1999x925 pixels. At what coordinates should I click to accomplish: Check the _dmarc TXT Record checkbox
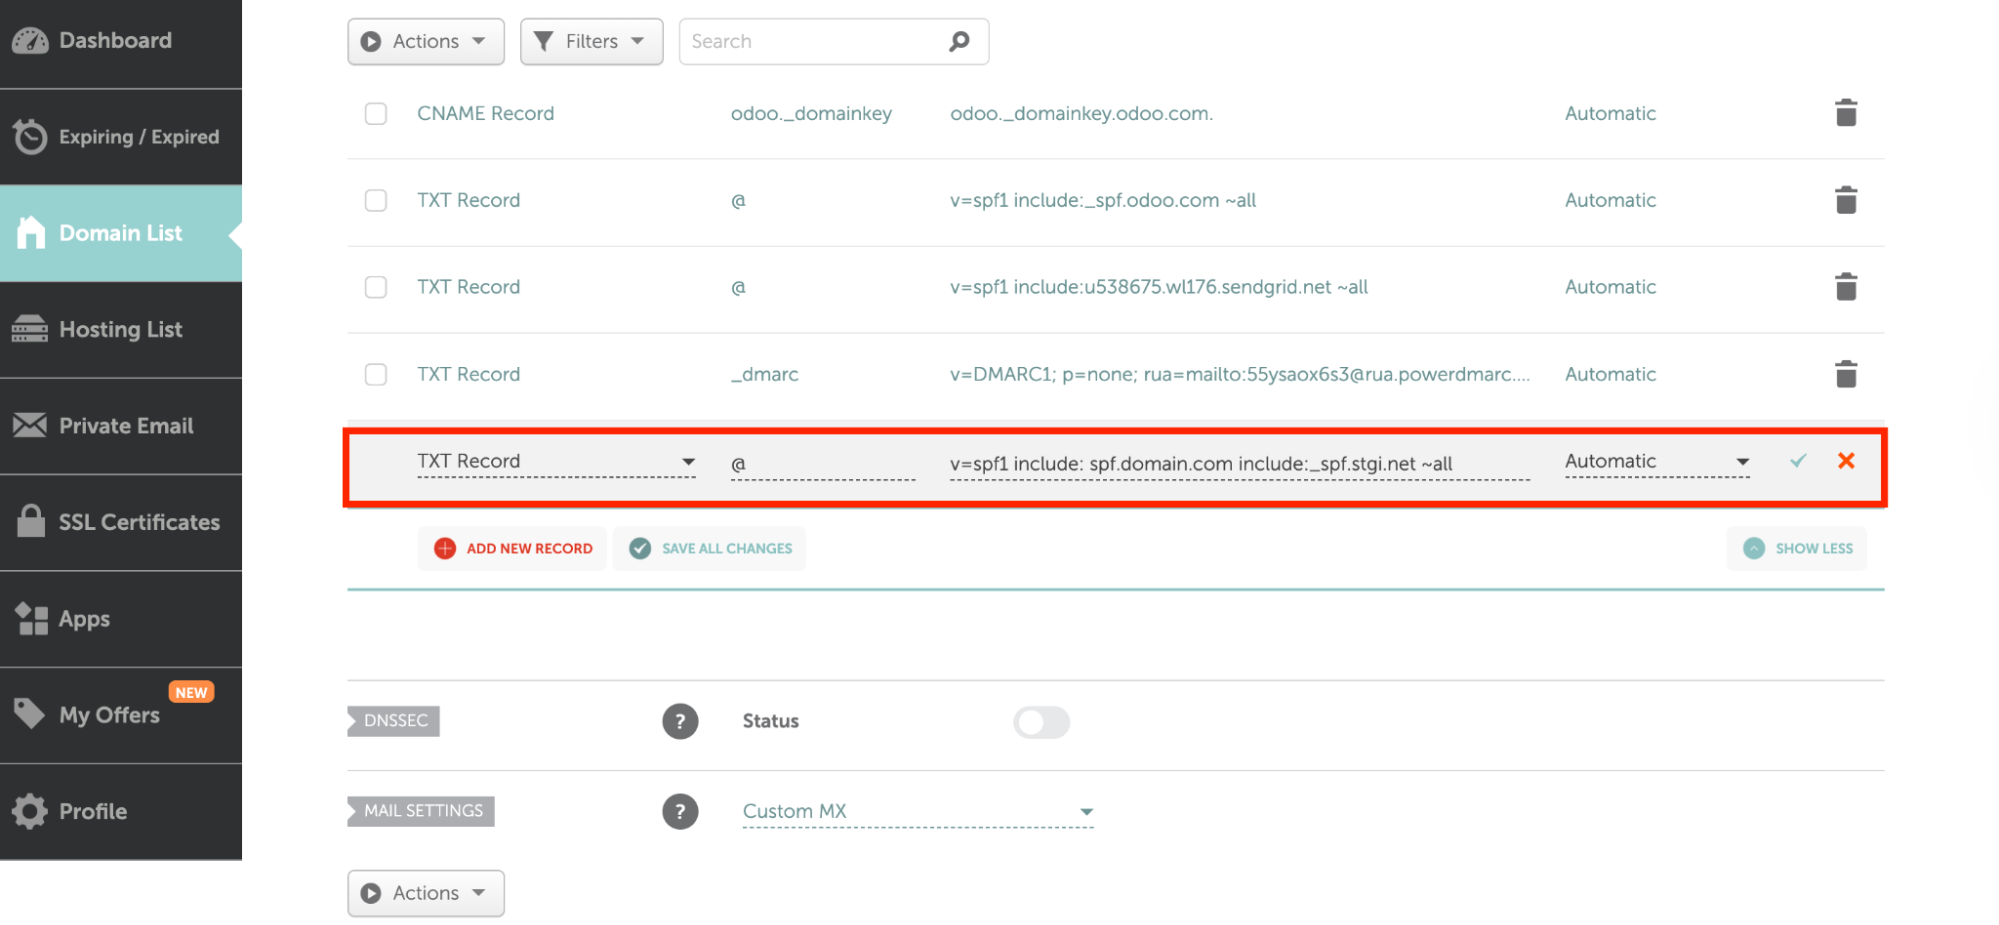[376, 374]
